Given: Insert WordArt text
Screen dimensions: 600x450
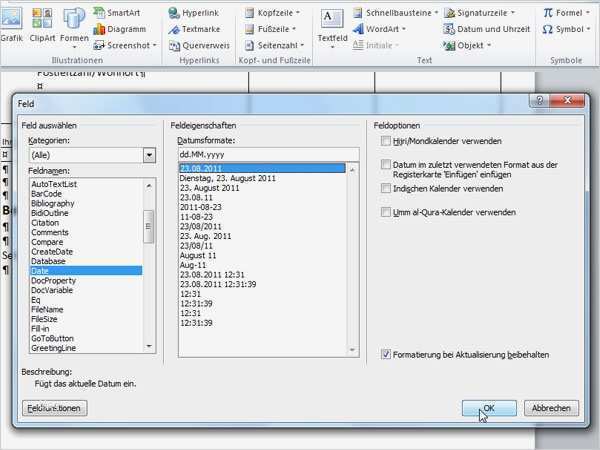Looking at the screenshot, I should [379, 29].
